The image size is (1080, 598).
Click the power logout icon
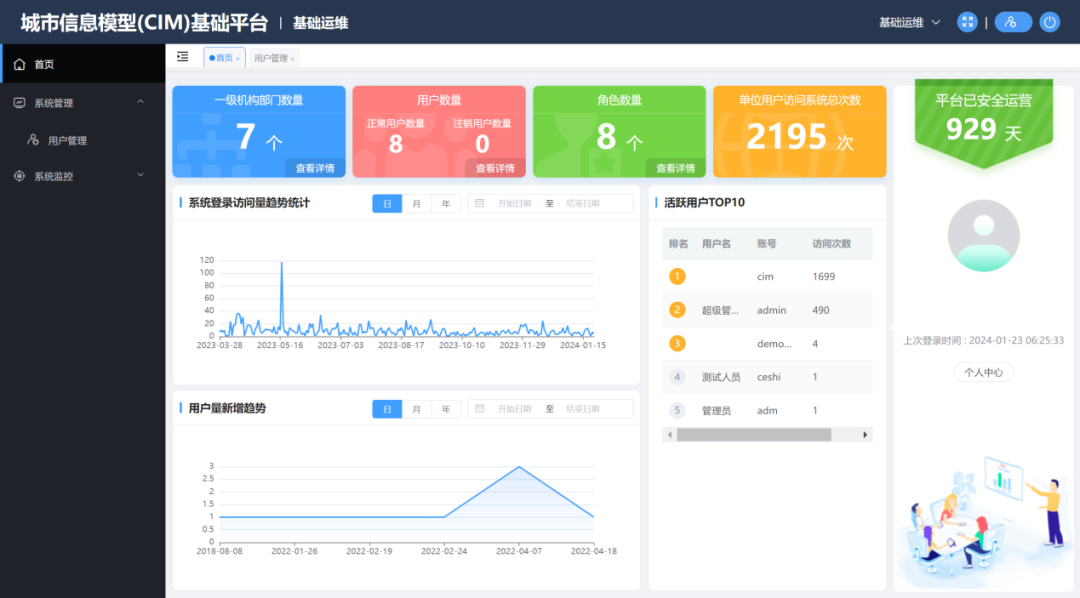[1049, 22]
